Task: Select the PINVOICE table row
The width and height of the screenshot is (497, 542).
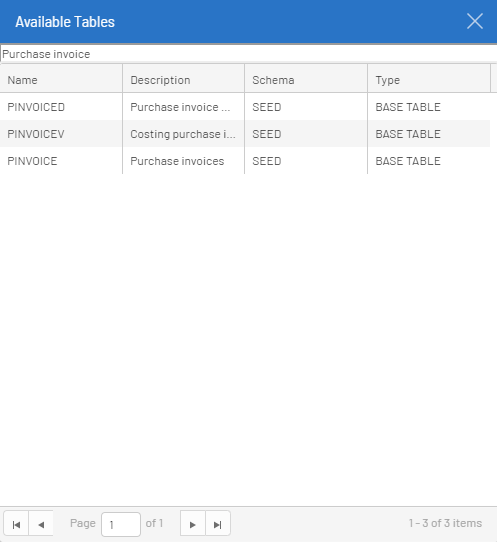Action: (x=245, y=161)
